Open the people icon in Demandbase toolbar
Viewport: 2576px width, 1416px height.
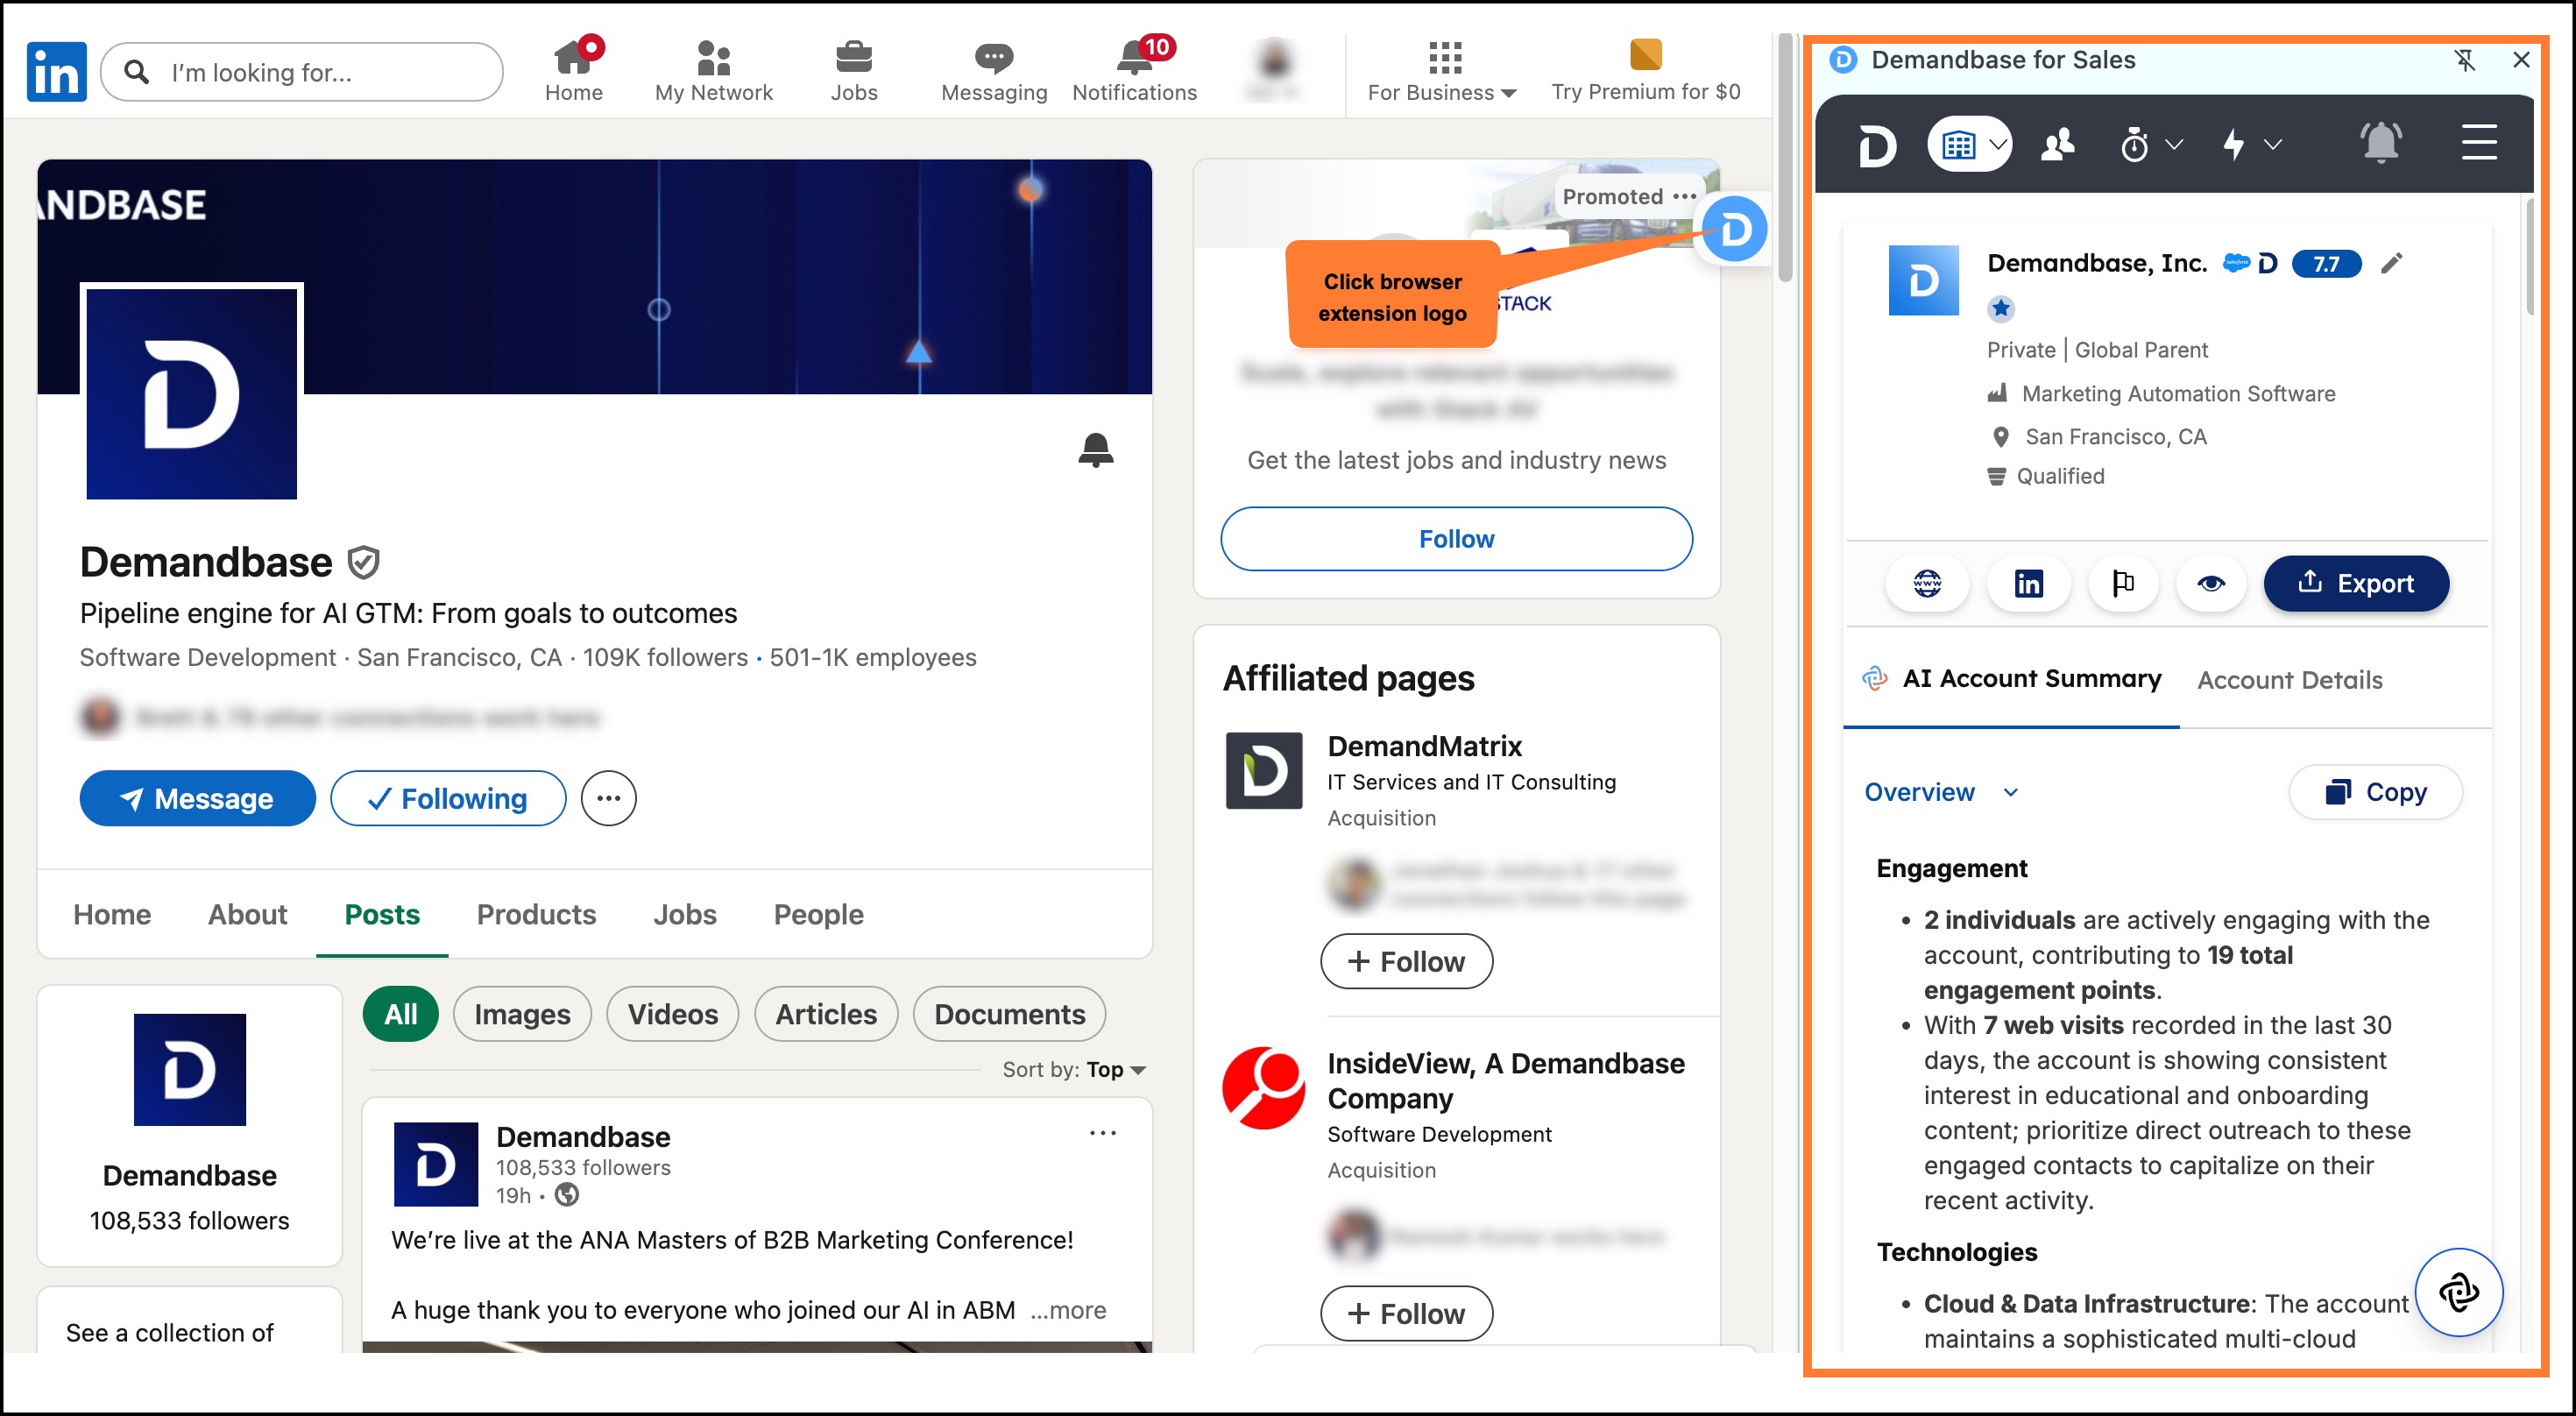tap(2057, 145)
